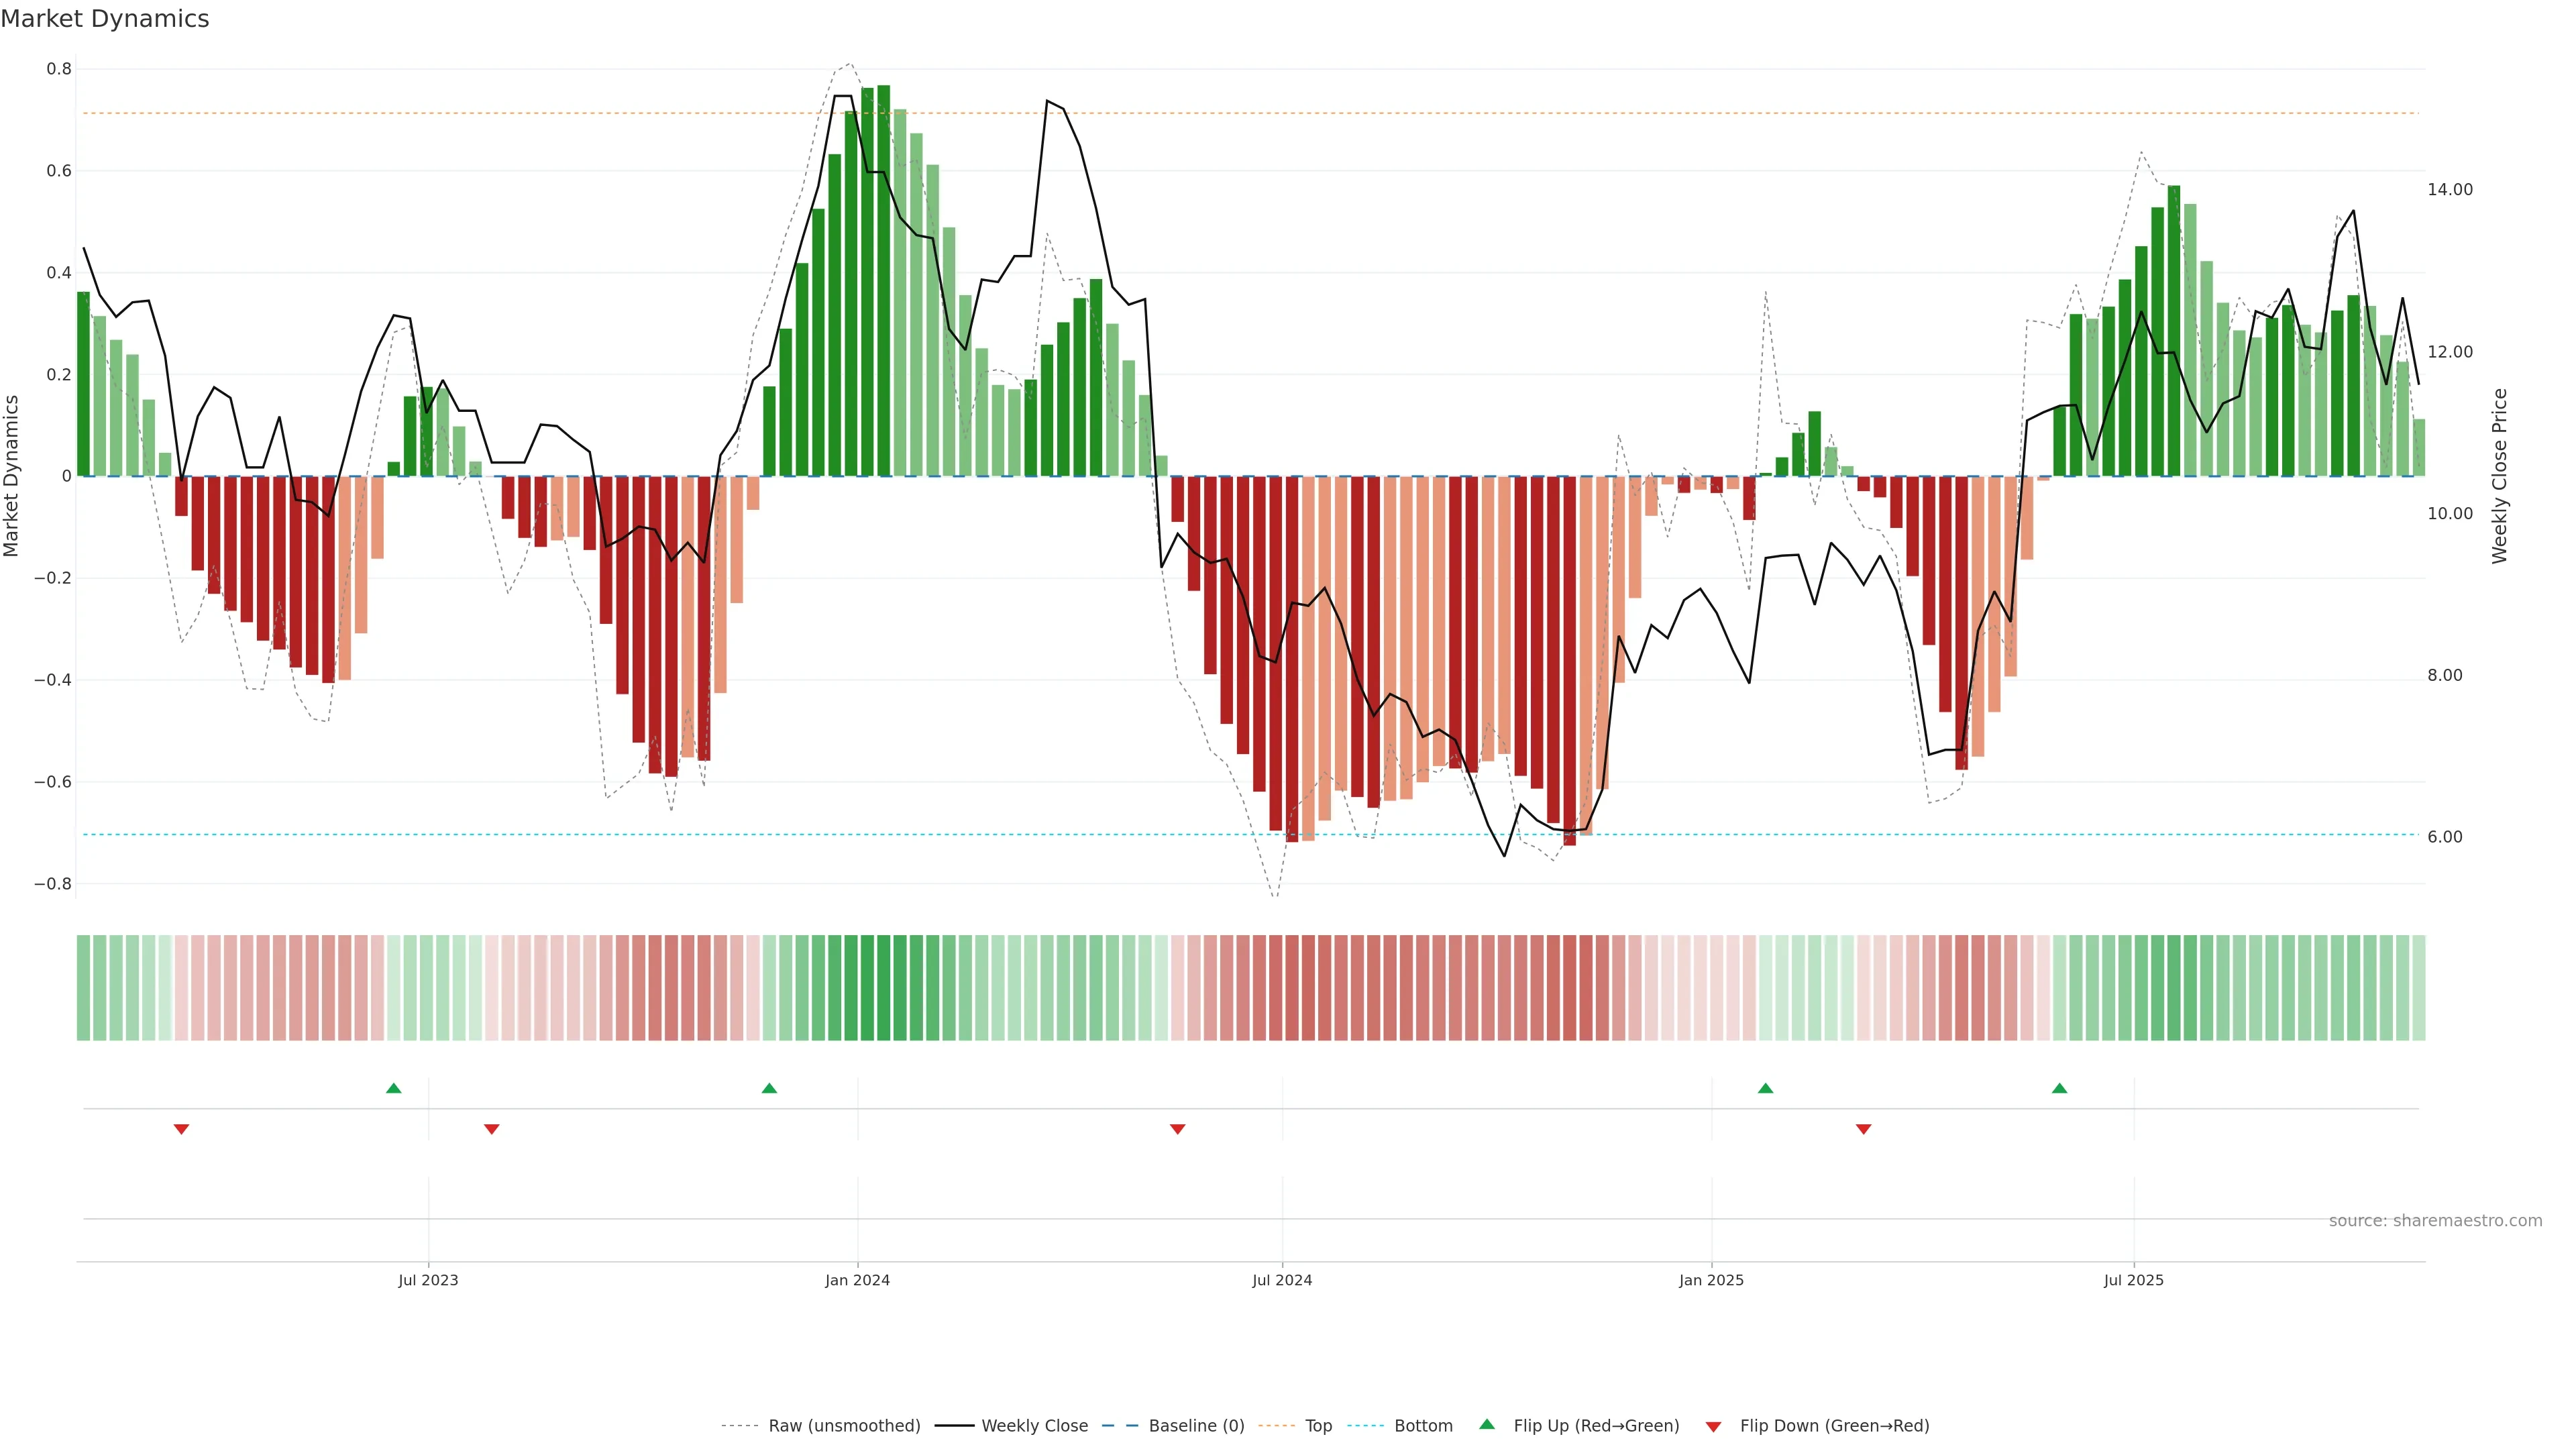Click the Jul 2025 x-axis label
The image size is (2576, 1449).
click(x=2133, y=1280)
